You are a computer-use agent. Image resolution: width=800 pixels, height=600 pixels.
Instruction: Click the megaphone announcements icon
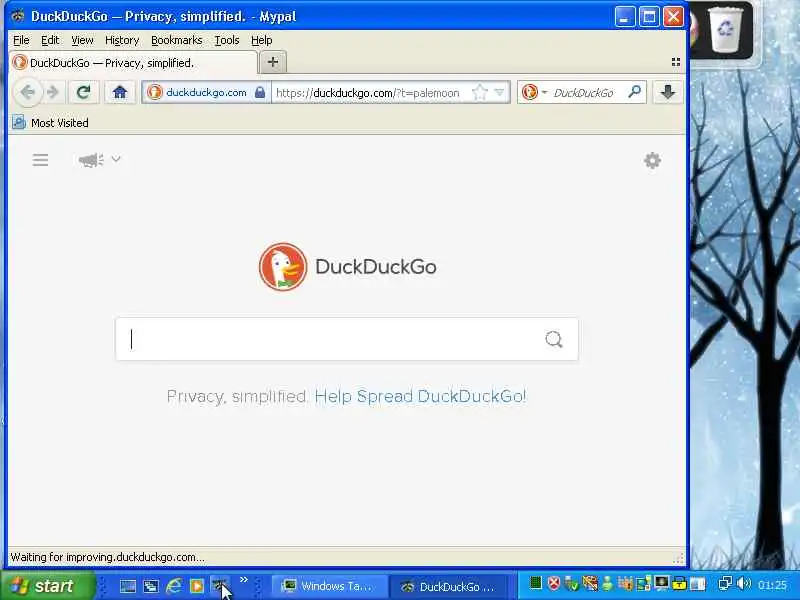[91, 160]
